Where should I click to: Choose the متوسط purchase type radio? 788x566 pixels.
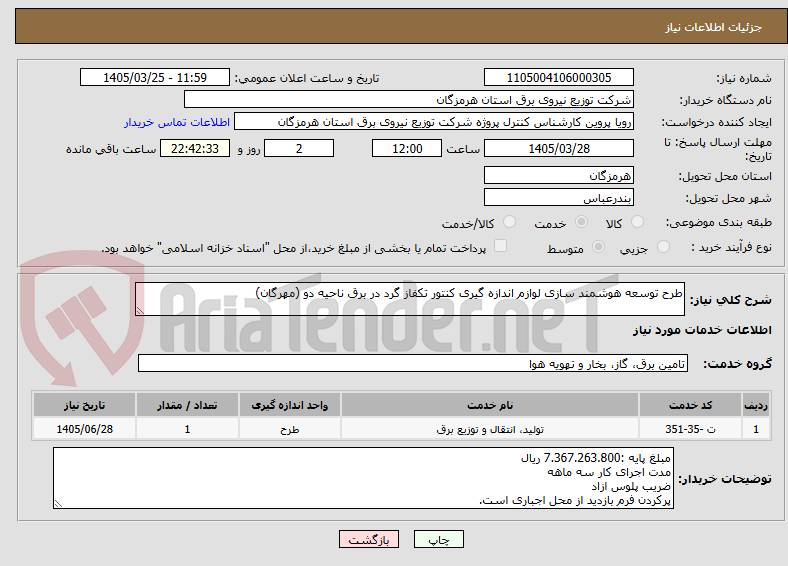[x=598, y=247]
